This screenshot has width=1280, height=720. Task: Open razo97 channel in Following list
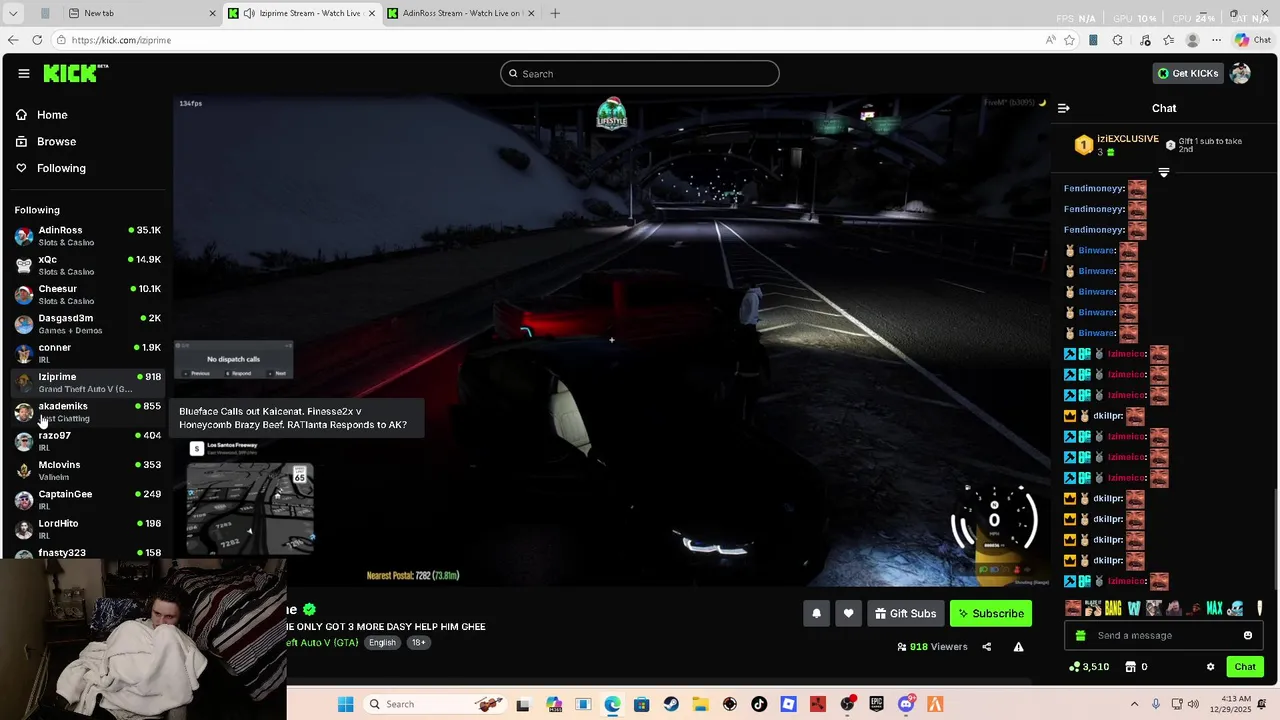[x=87, y=441]
